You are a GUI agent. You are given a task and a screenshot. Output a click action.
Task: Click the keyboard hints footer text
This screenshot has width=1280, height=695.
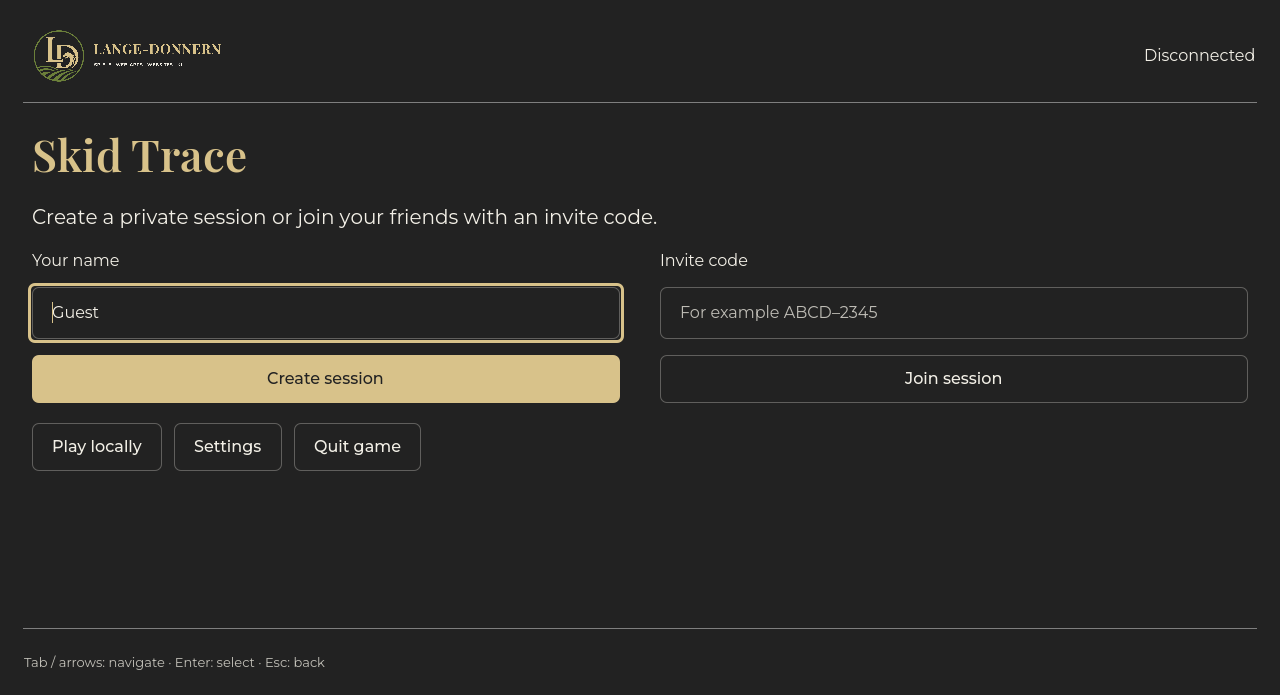pos(174,662)
